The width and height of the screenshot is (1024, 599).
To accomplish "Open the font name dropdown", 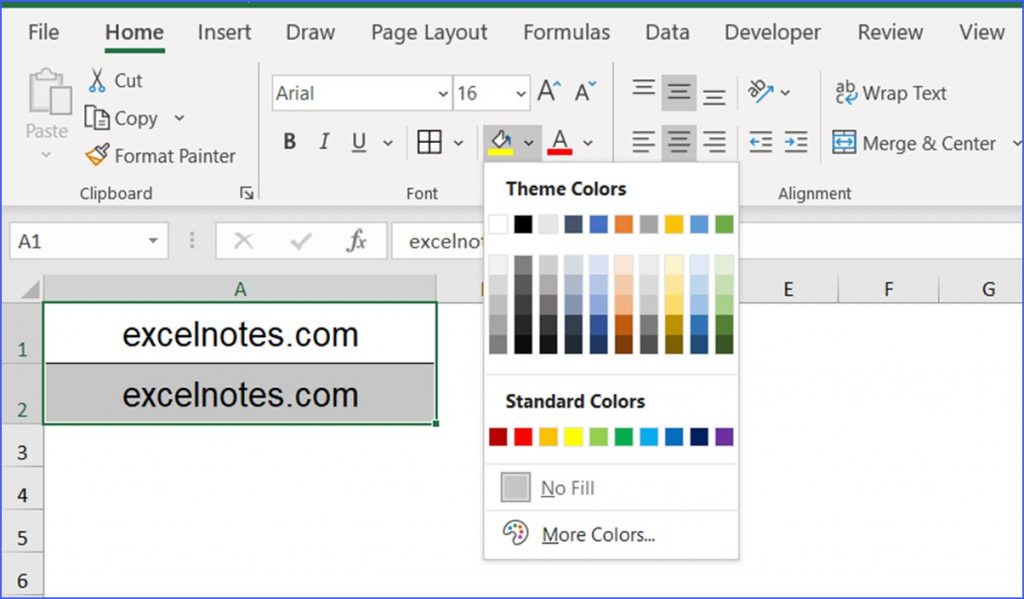I will [444, 93].
